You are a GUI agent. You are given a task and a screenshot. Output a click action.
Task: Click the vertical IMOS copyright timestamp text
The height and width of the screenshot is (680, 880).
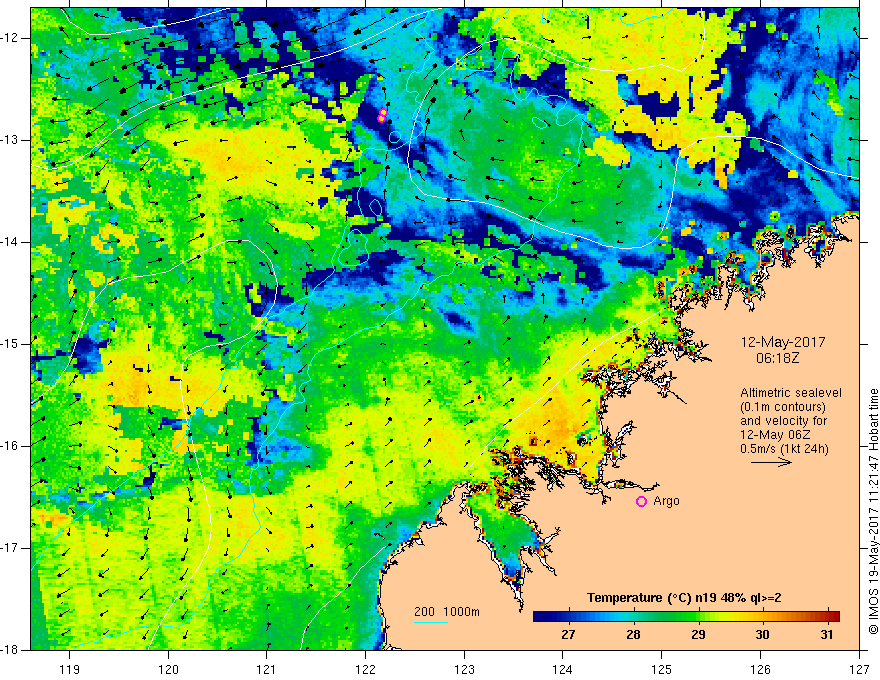[873, 511]
